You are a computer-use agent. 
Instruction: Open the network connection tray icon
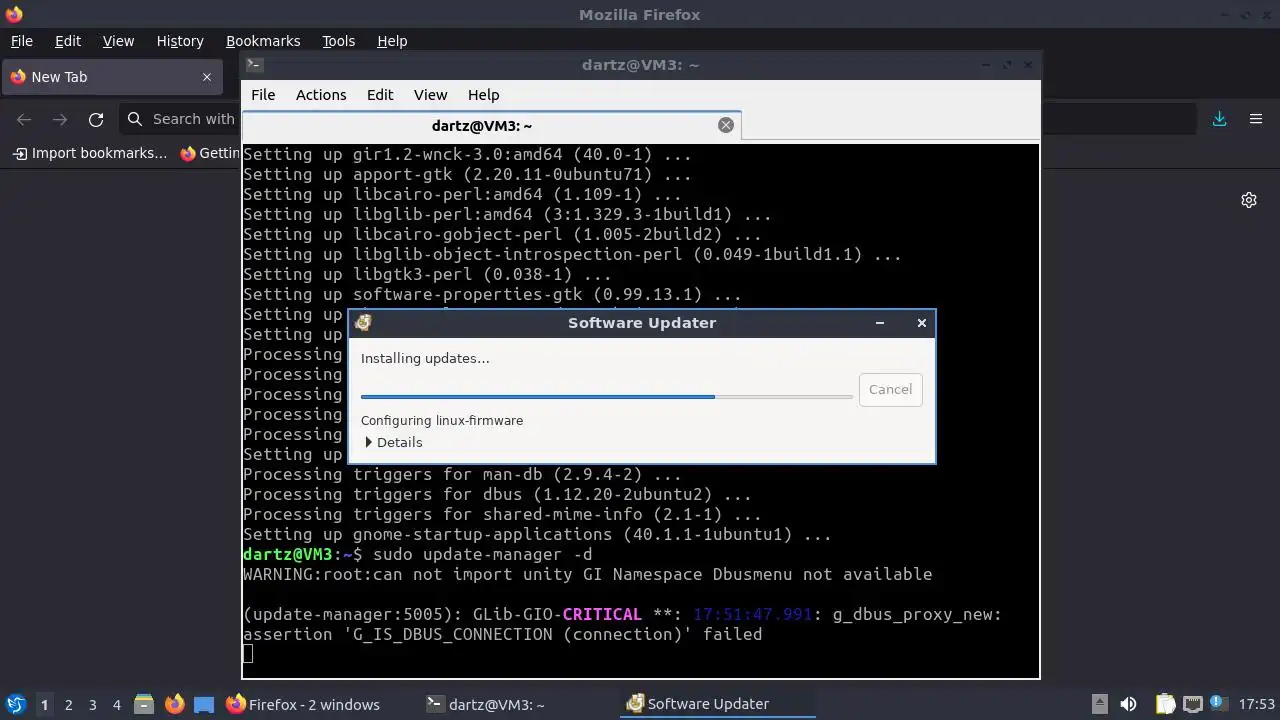pos(1192,704)
